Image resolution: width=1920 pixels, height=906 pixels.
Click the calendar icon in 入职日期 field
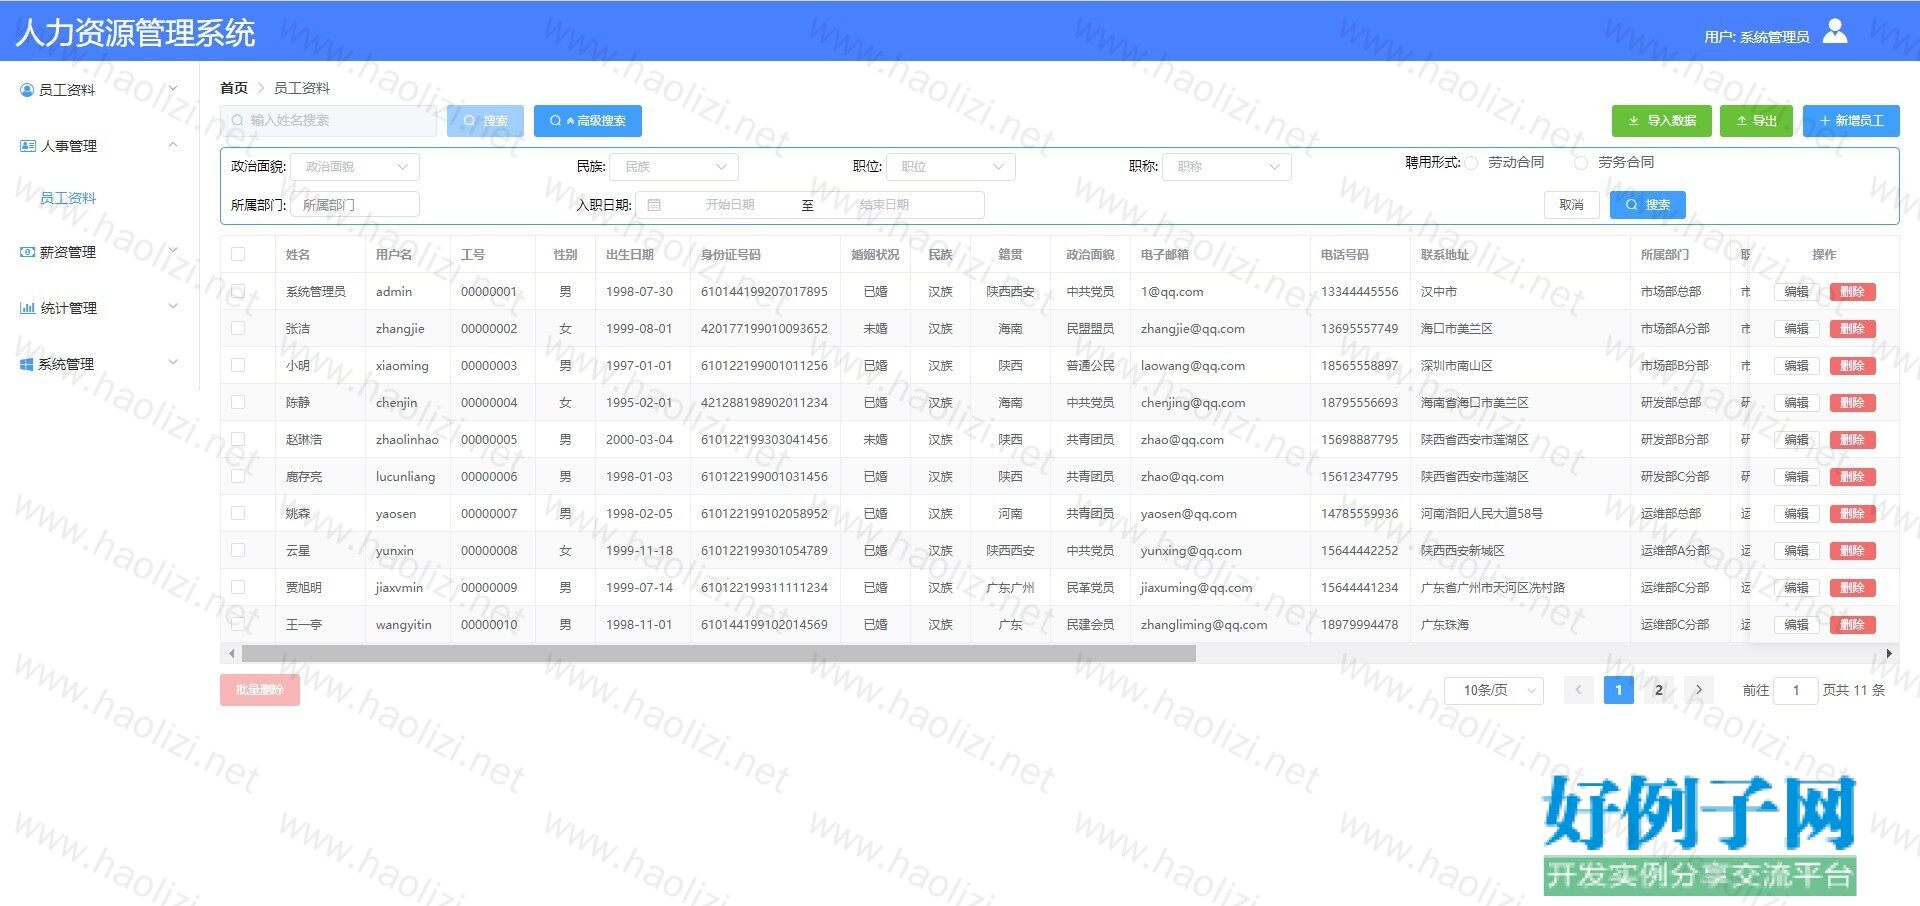click(654, 205)
